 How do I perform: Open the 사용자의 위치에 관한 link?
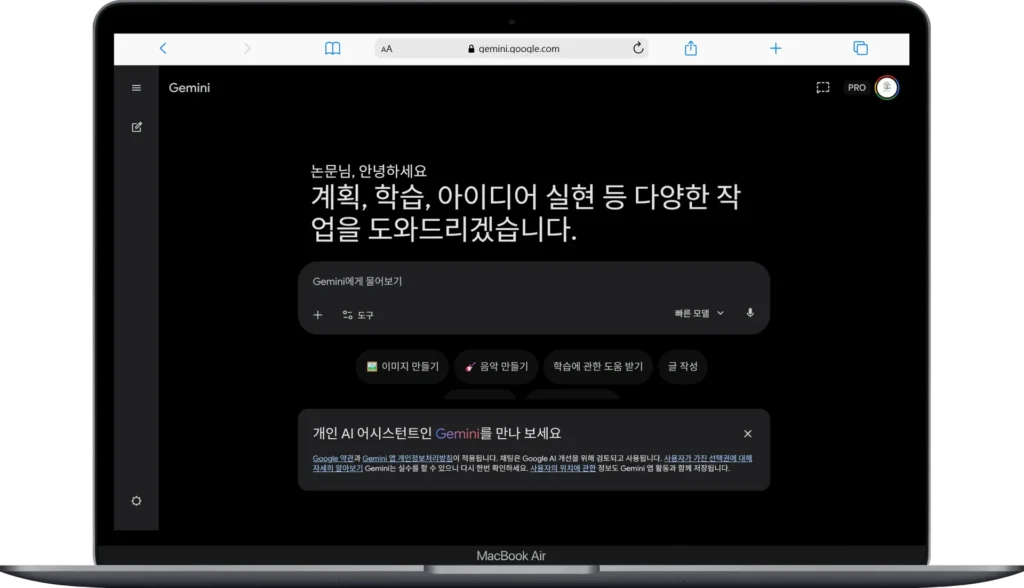(563, 468)
